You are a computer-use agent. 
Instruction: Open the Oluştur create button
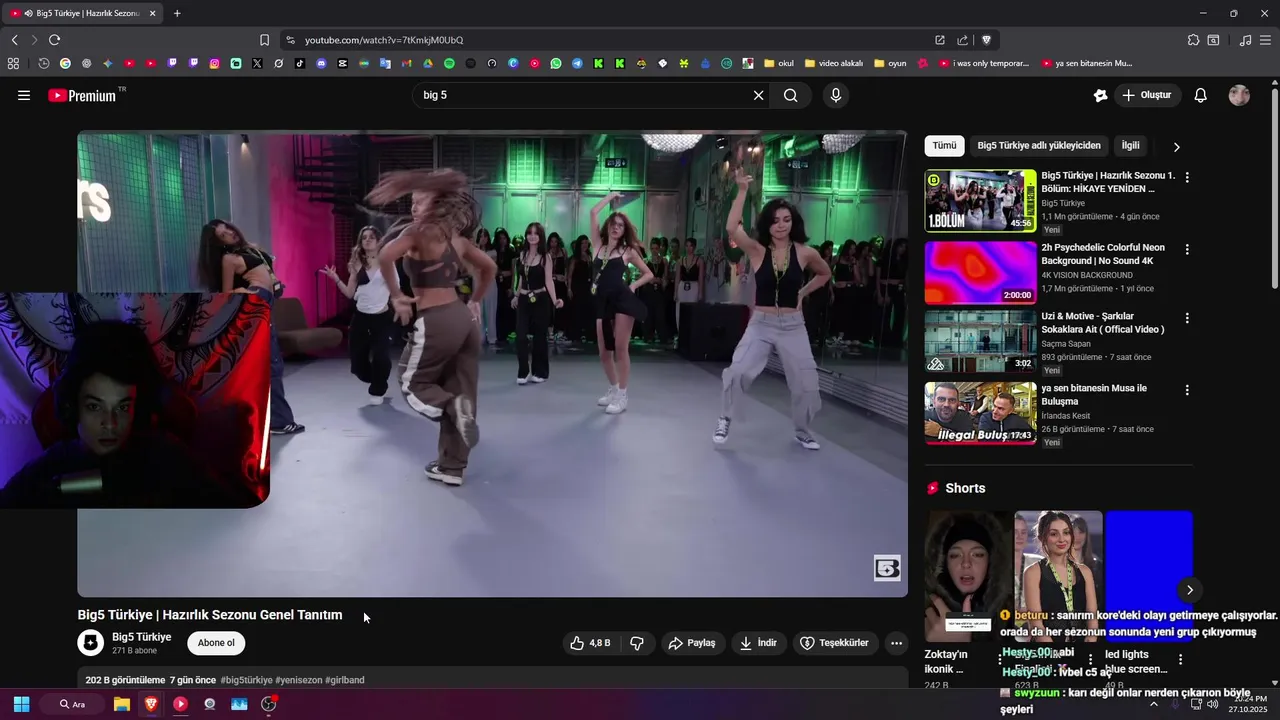coord(1147,95)
